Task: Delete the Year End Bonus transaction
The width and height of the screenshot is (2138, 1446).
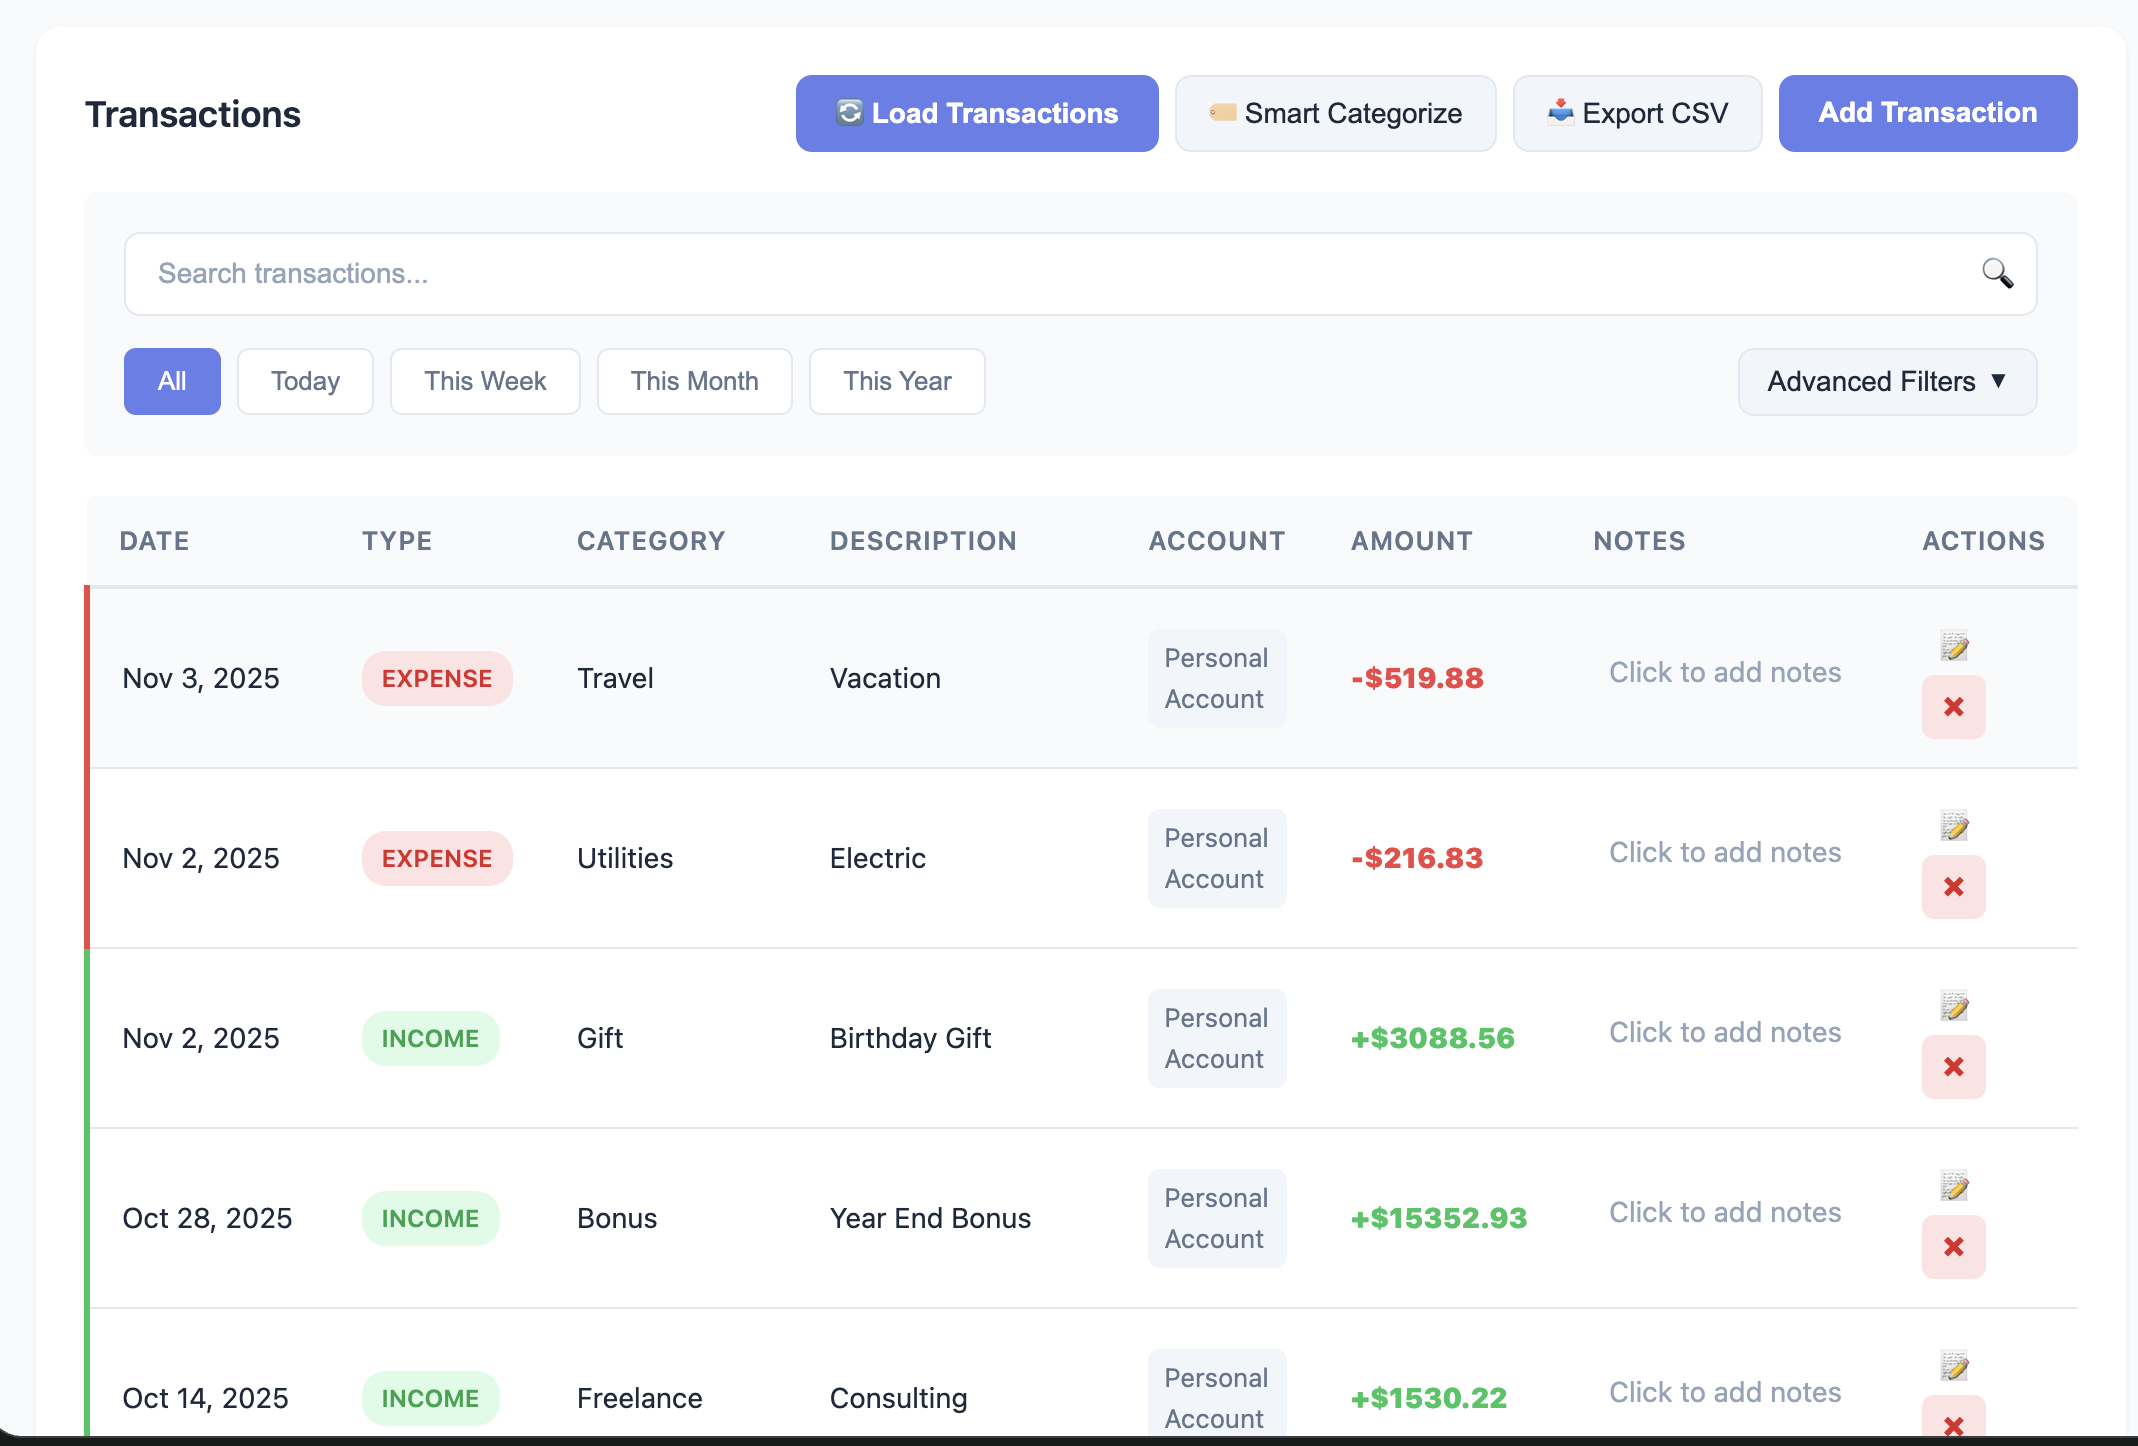Action: (1954, 1247)
